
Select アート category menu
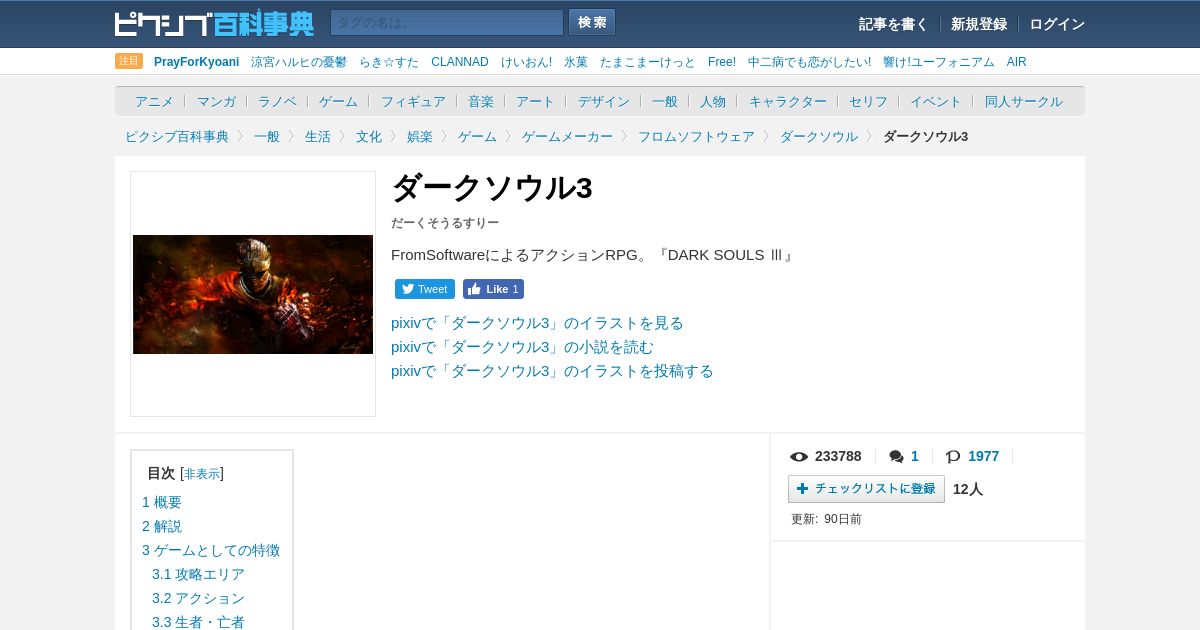click(x=535, y=101)
